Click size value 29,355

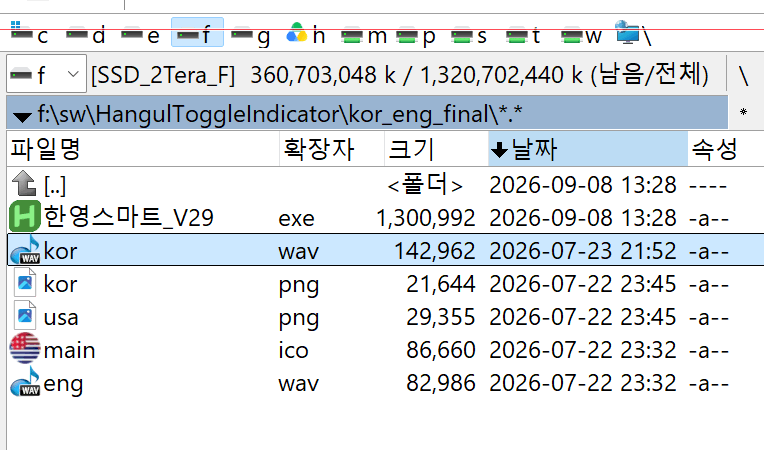pyautogui.click(x=441, y=318)
